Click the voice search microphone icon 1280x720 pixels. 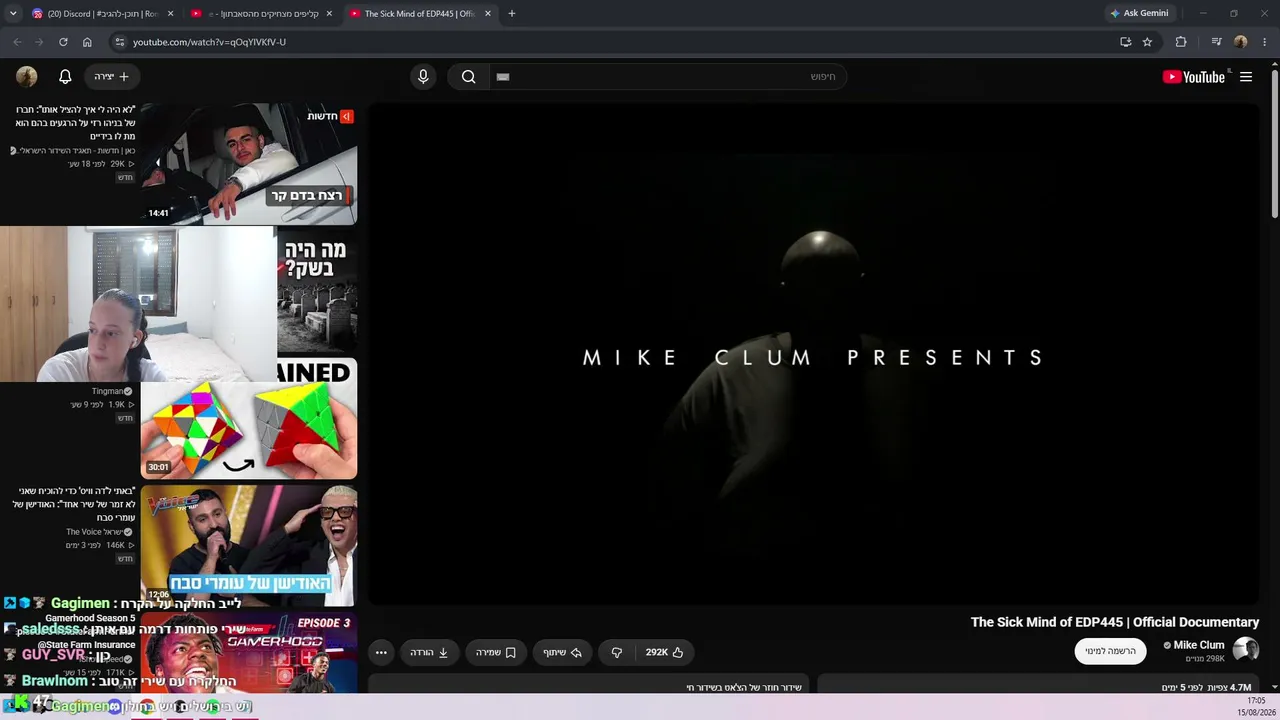[423, 77]
